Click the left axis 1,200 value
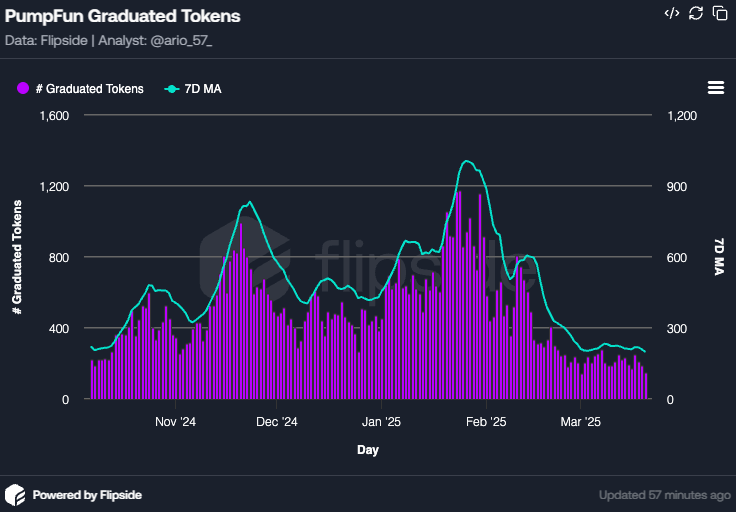This screenshot has width=736, height=512. coord(54,187)
